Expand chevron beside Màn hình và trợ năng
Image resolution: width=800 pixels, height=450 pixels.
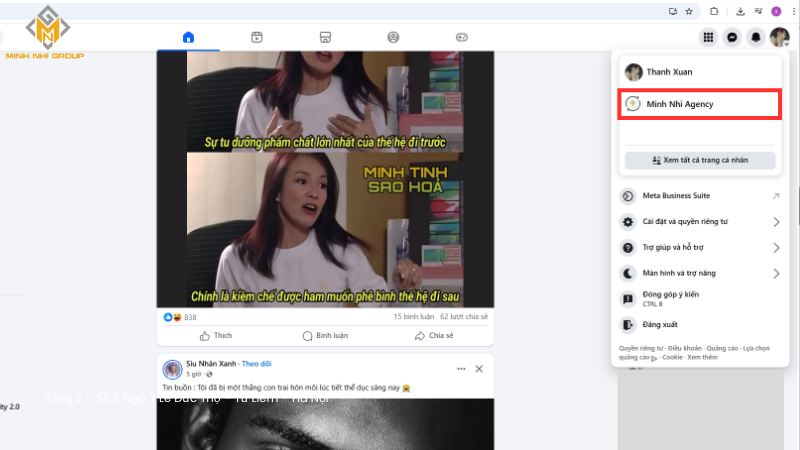776,273
